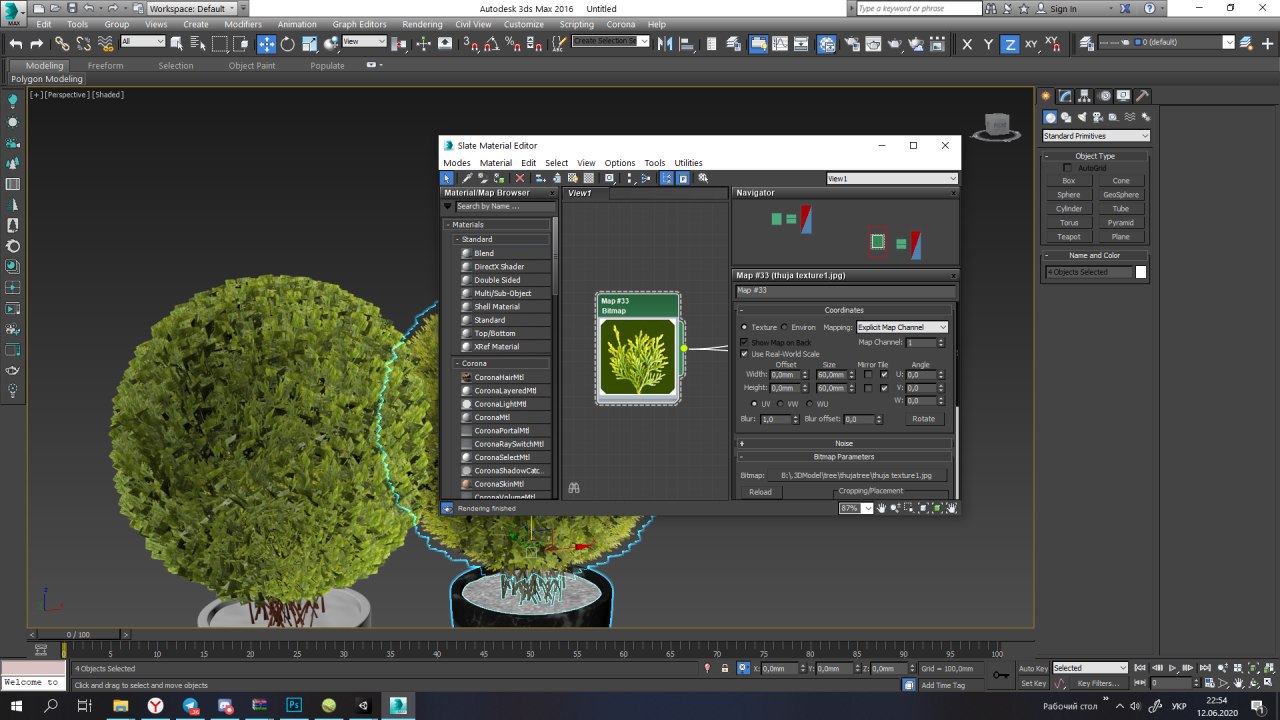Toggle Angle Snap icon

click(x=491, y=44)
